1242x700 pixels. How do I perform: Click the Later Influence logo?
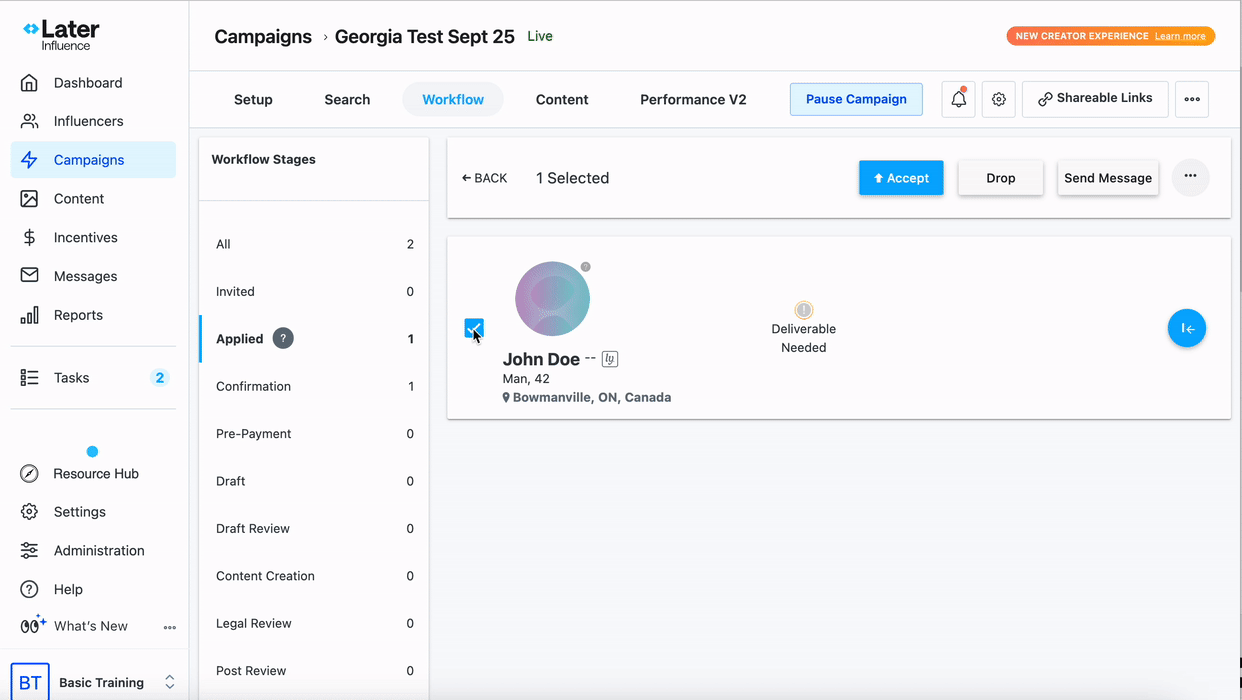point(62,35)
